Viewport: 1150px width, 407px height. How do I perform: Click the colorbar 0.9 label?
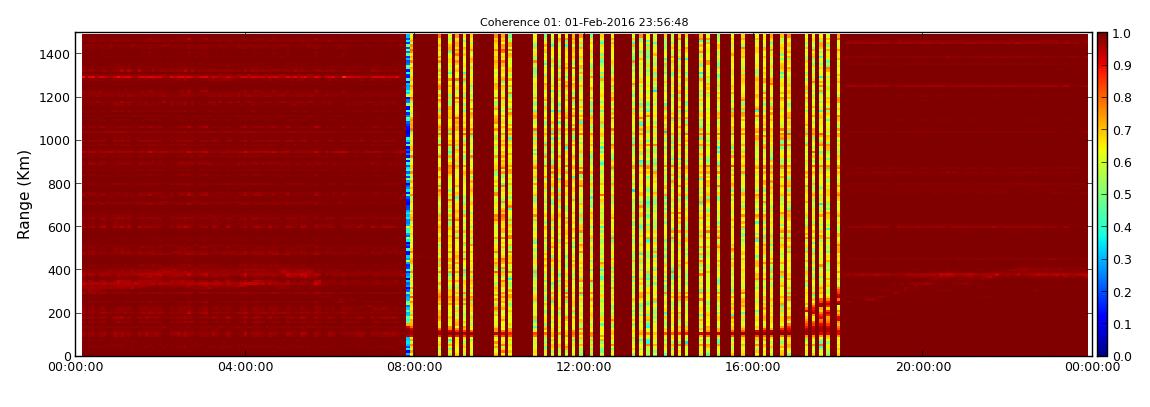(x=1123, y=66)
